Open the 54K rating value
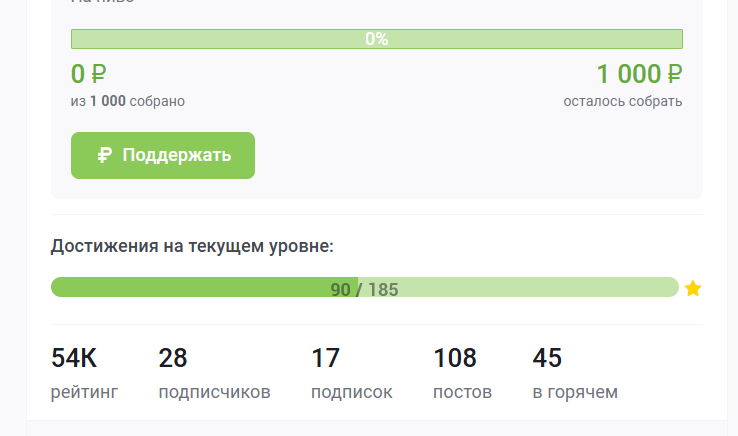738x436 pixels. tap(74, 358)
